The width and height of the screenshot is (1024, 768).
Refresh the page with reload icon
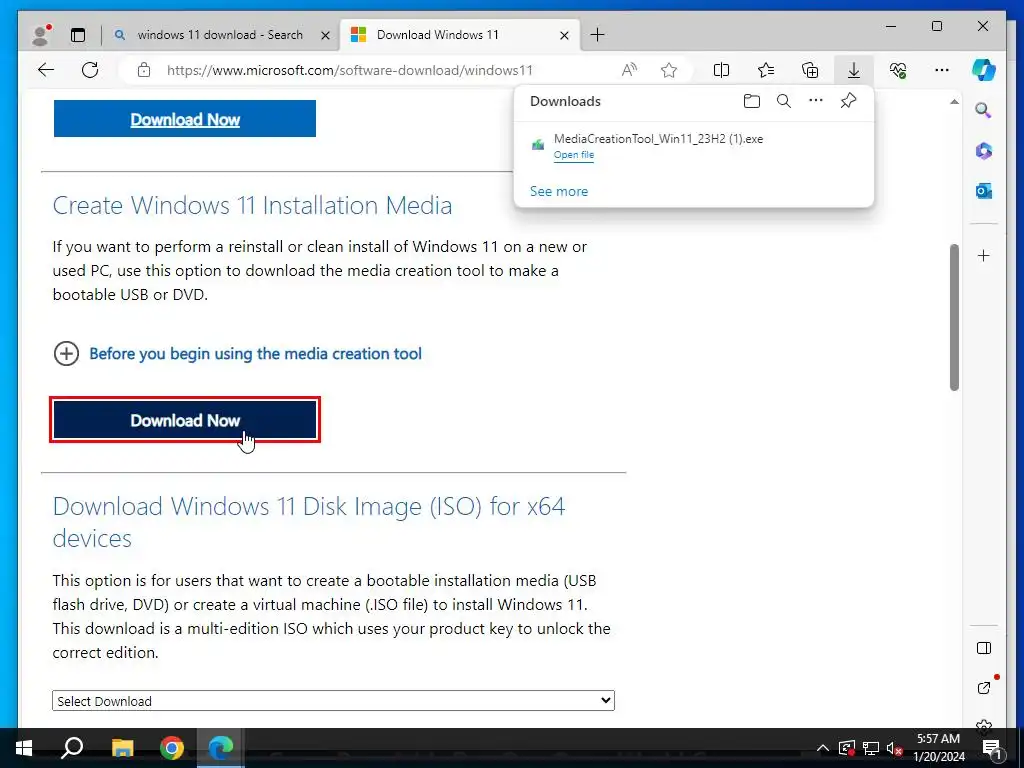pyautogui.click(x=90, y=70)
